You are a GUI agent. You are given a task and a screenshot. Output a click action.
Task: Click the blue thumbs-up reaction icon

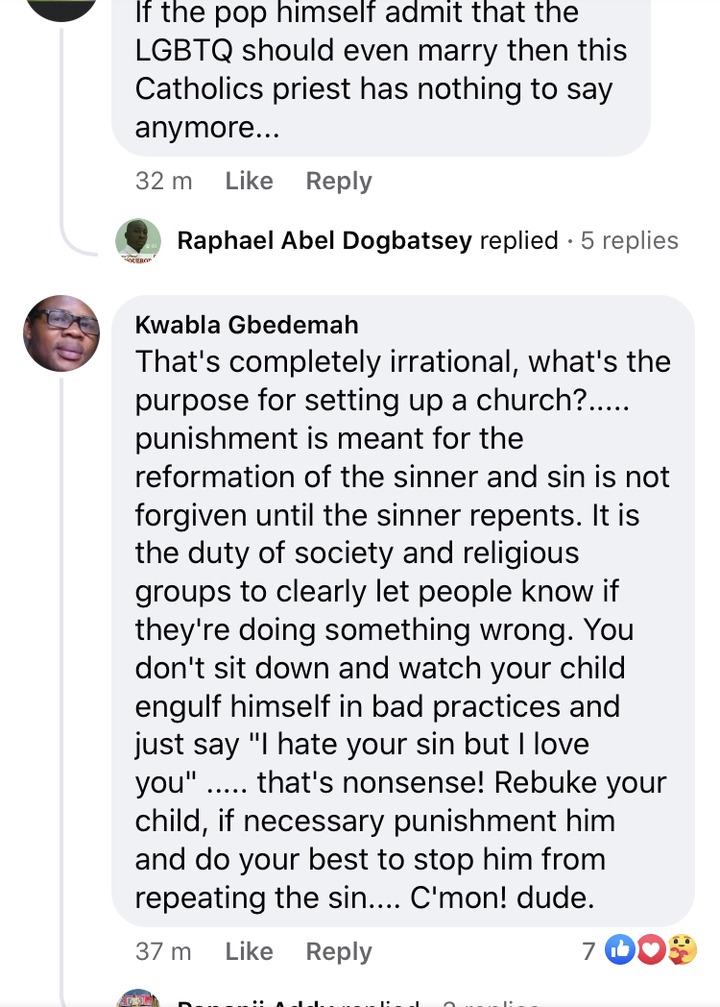[x=620, y=950]
